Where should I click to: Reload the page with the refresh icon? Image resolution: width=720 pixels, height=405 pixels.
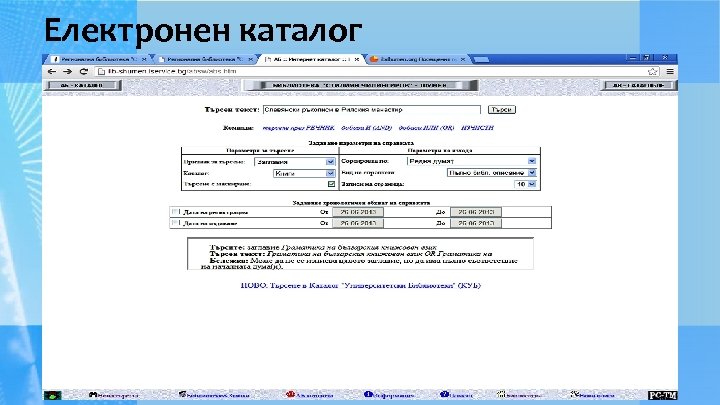tap(84, 72)
